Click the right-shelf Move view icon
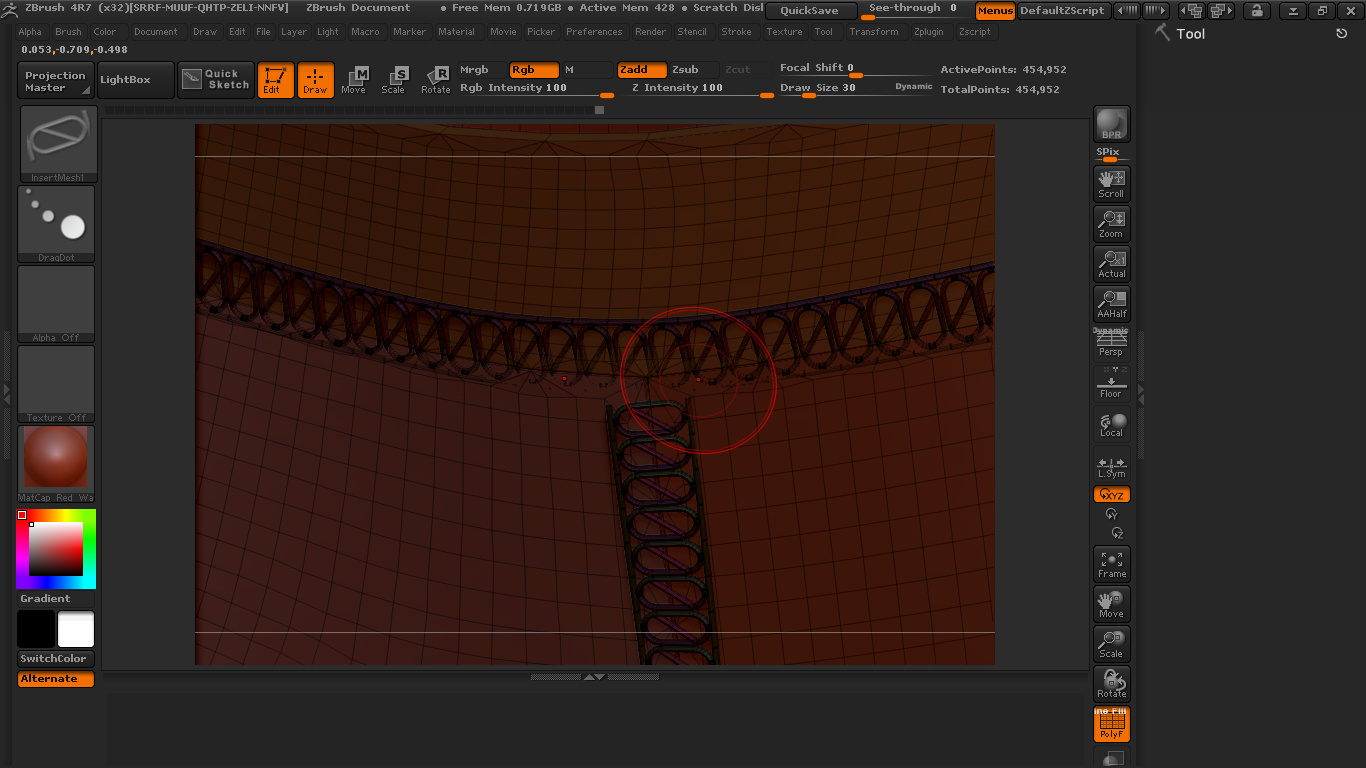Image resolution: width=1366 pixels, height=768 pixels. (1111, 604)
